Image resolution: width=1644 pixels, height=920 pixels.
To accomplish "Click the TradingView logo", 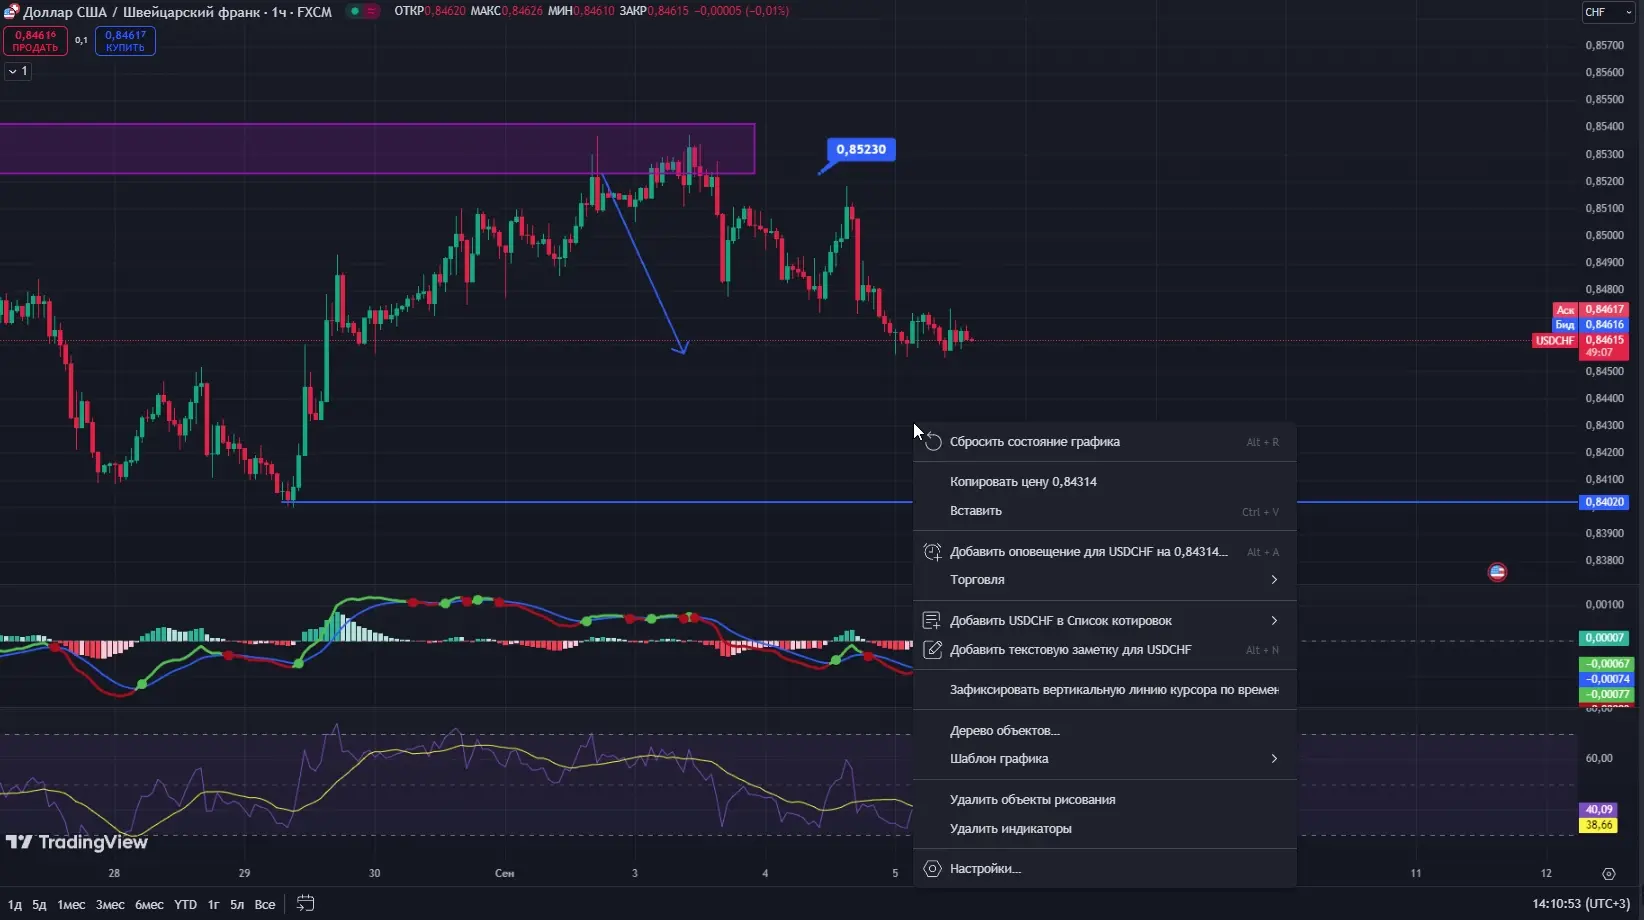I will tap(77, 842).
